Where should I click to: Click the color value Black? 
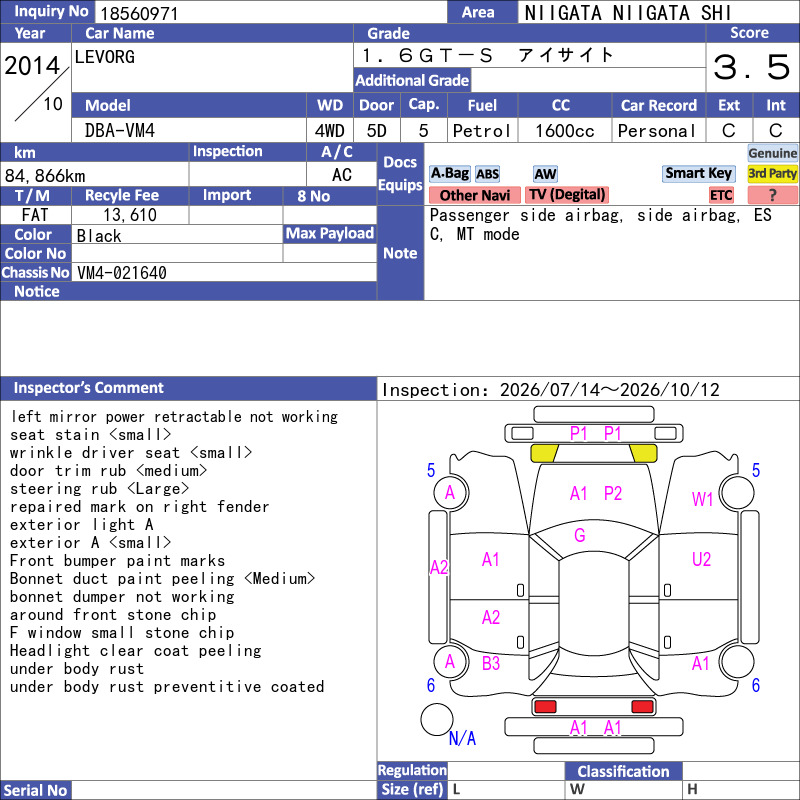[99, 236]
